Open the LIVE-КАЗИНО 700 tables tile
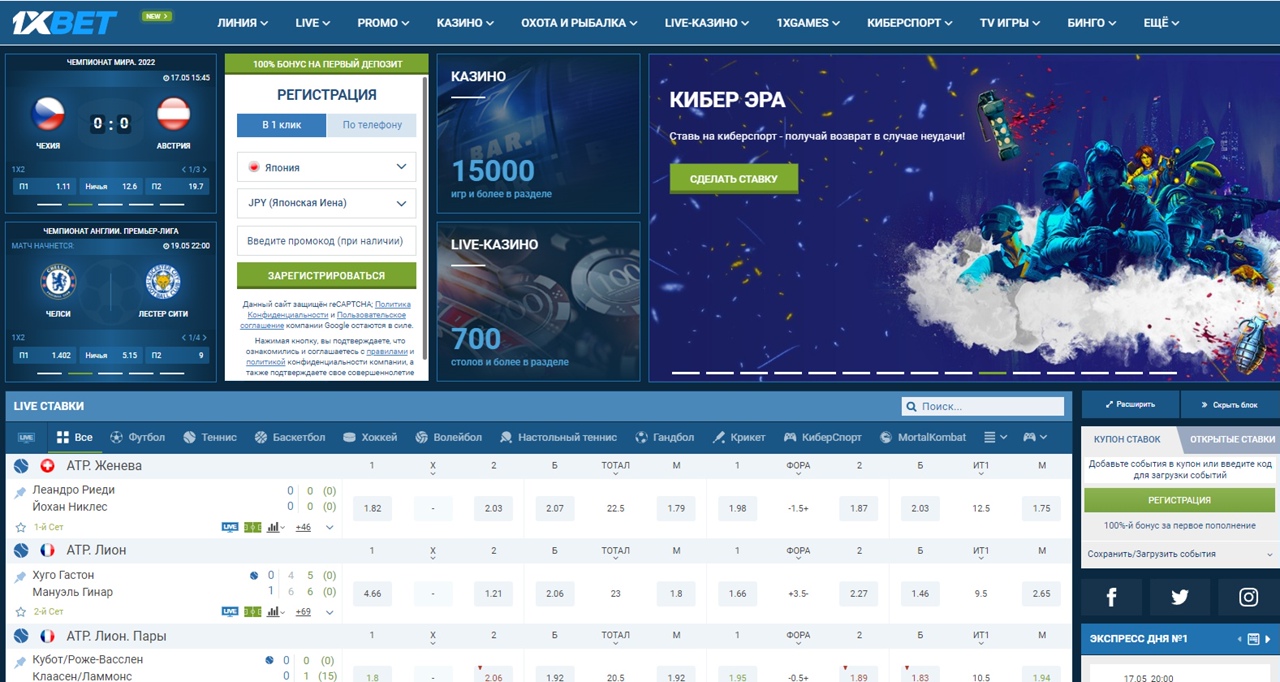The height and width of the screenshot is (682, 1280). 538,302
